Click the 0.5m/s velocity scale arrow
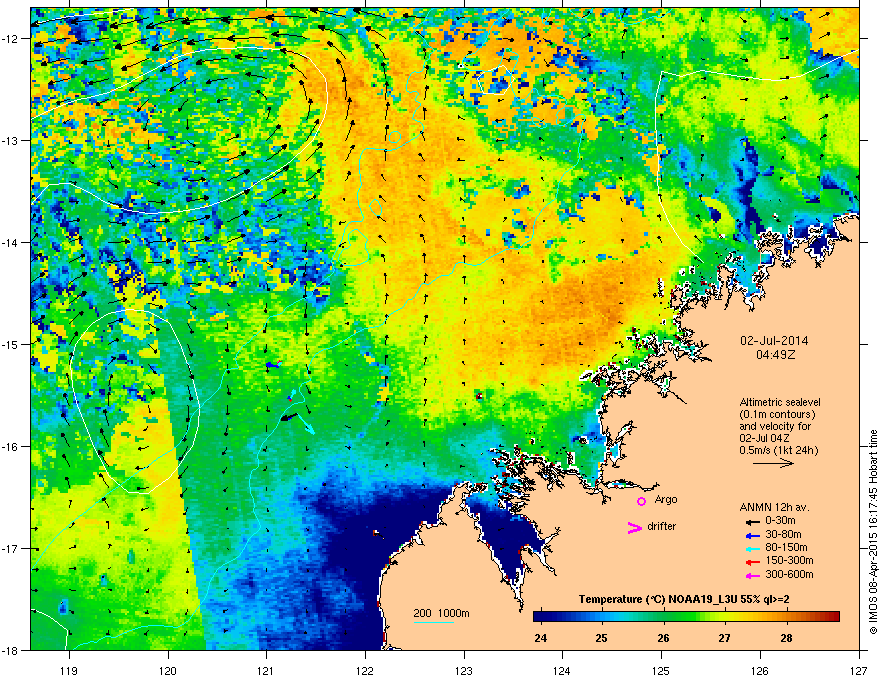Screen dimensions: 880x680 point(773,463)
